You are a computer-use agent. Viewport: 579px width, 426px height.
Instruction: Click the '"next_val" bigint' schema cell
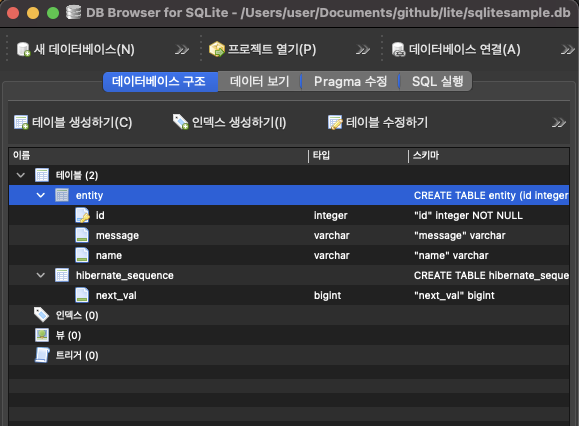[454, 295]
